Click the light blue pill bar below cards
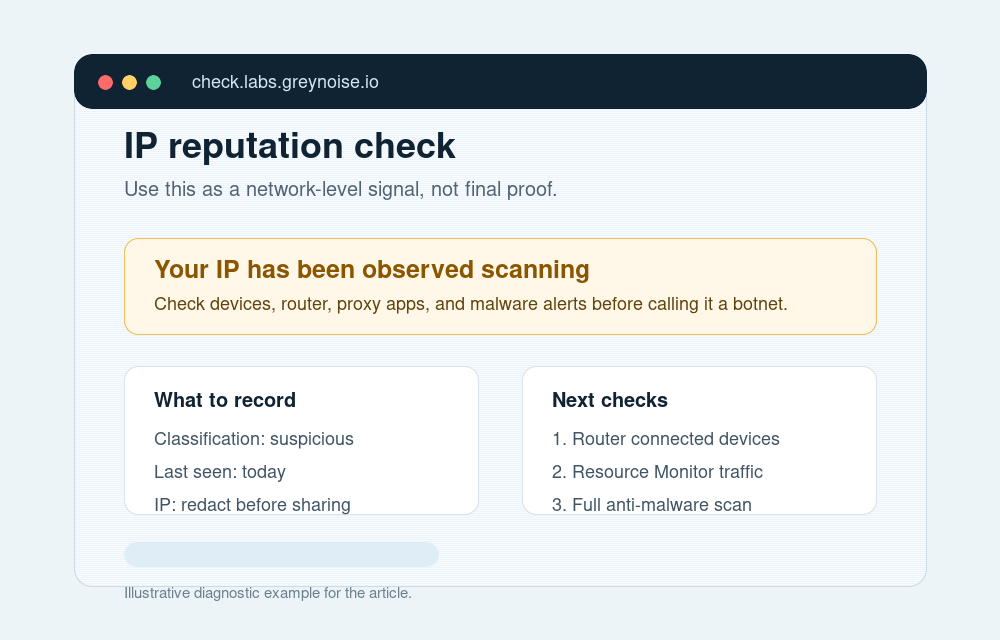The width and height of the screenshot is (1000, 640). point(281,555)
